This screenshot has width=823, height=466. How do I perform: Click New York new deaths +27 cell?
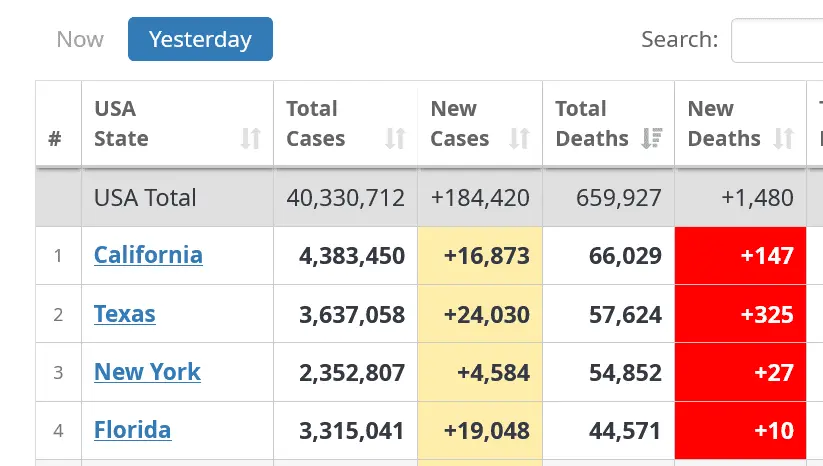click(741, 373)
